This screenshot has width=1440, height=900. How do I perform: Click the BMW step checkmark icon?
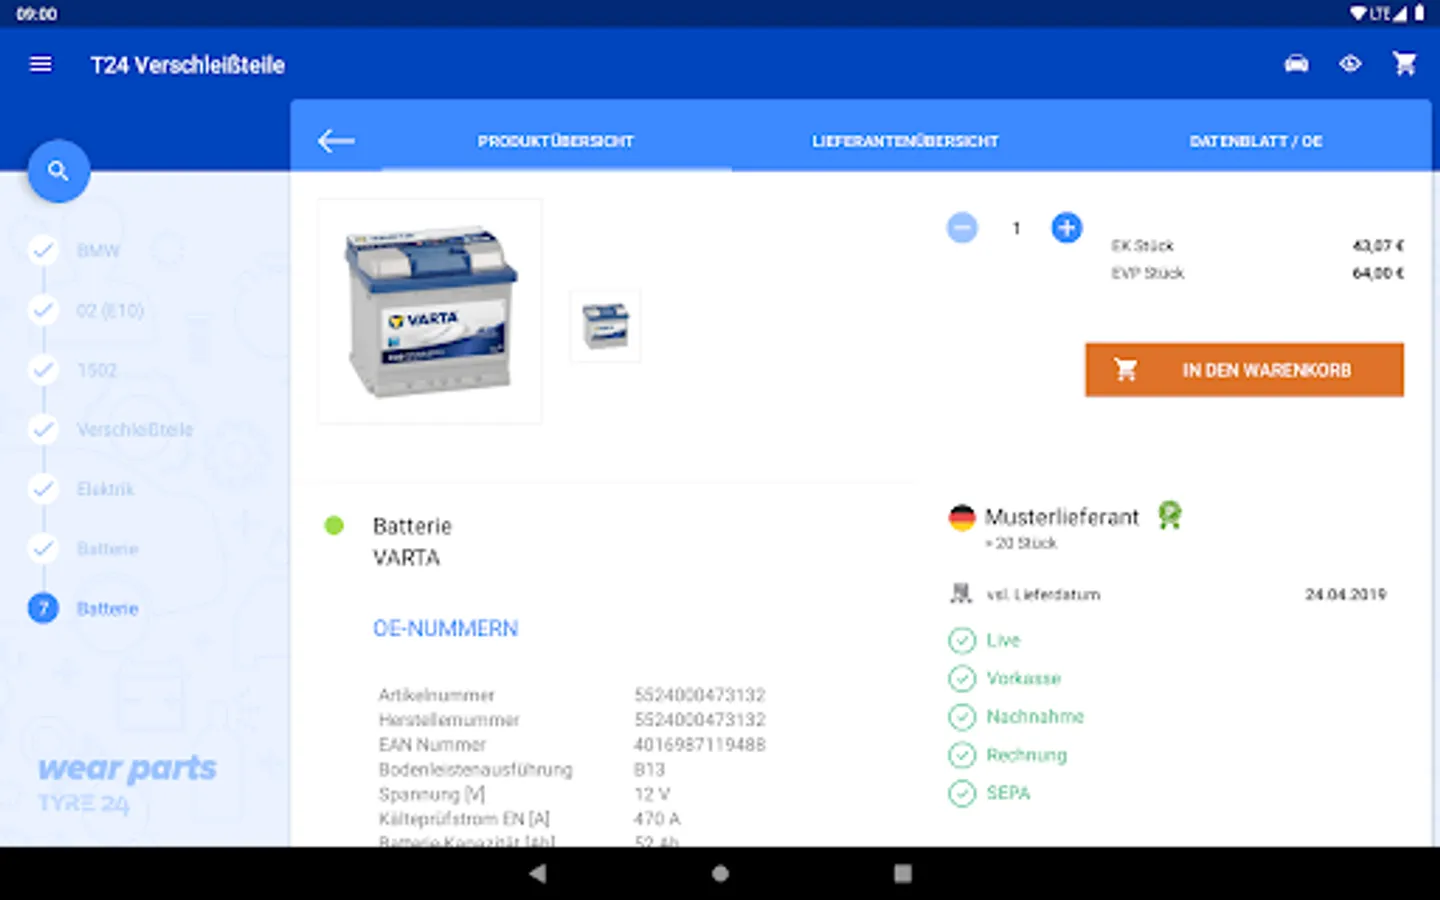click(x=43, y=250)
